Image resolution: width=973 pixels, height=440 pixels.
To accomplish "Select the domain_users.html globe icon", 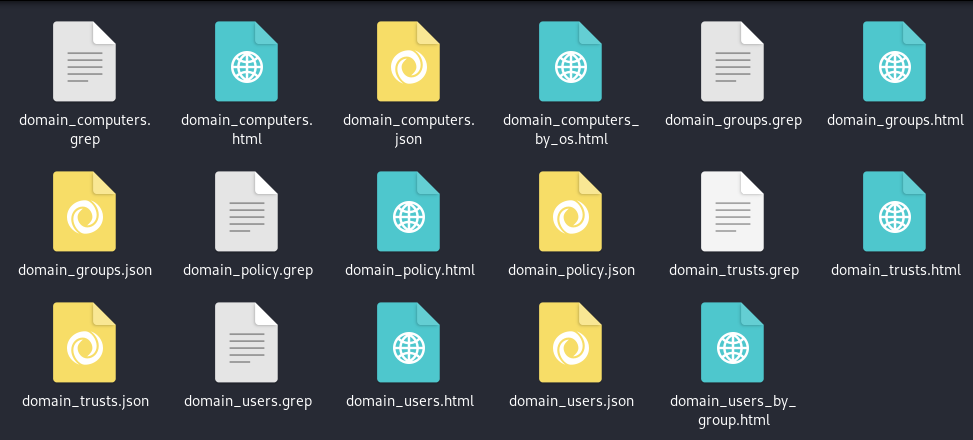I will coord(408,343).
